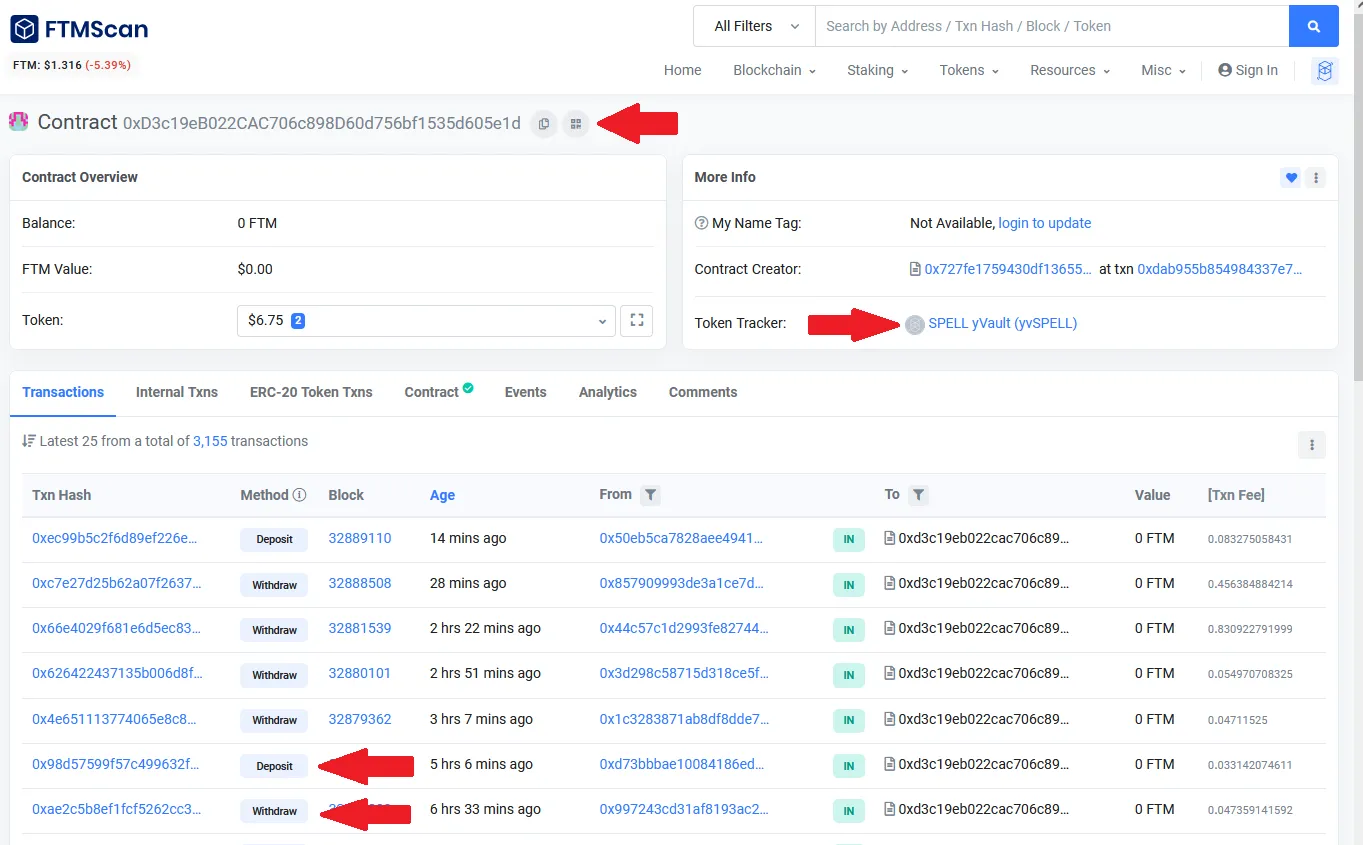1363x845 pixels.
Task: Open transaction 0x98d57599f57c499632f
Action: [x=115, y=764]
